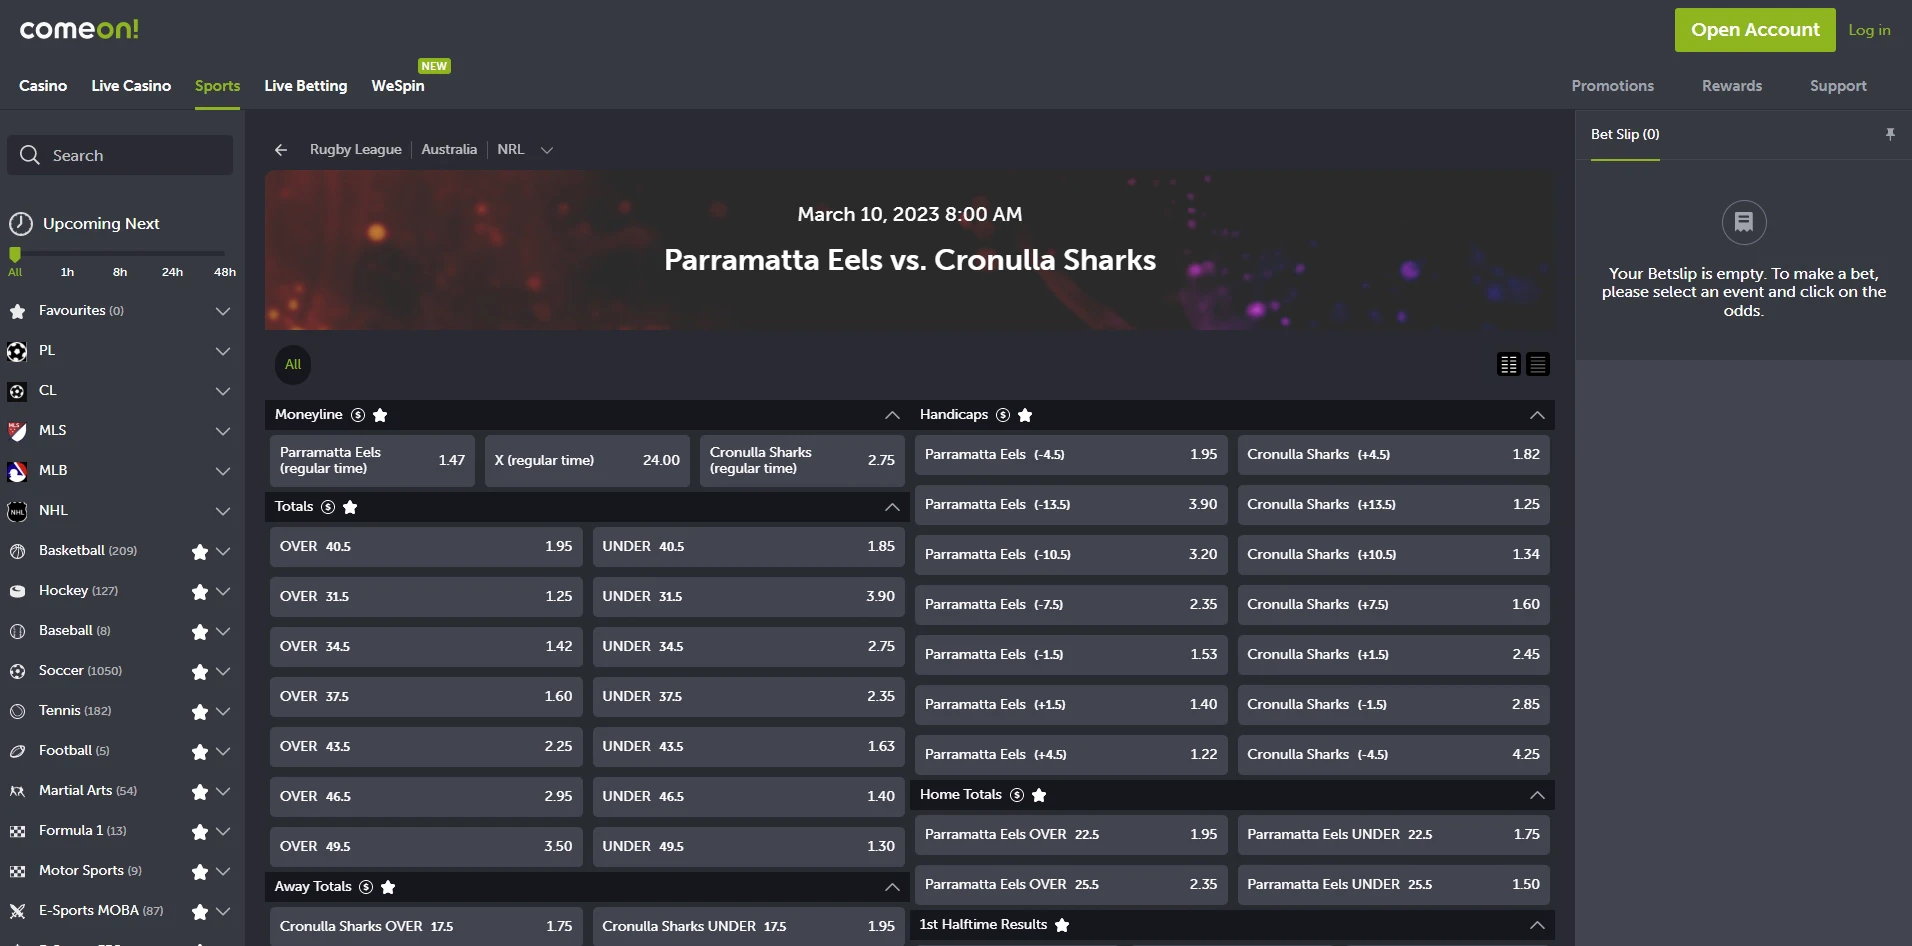This screenshot has height=946, width=1912.
Task: Toggle Basketball favourite star in sidebar
Action: [200, 552]
